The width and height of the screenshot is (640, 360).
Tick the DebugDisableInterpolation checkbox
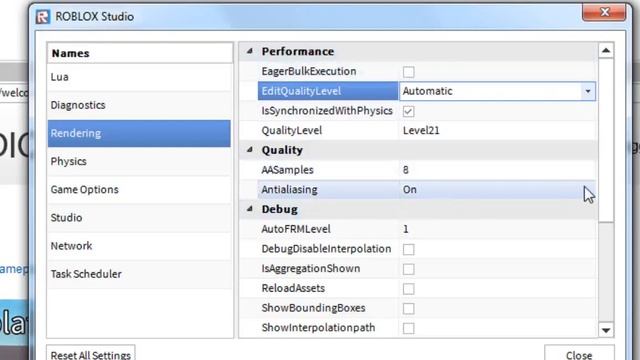pyautogui.click(x=409, y=249)
